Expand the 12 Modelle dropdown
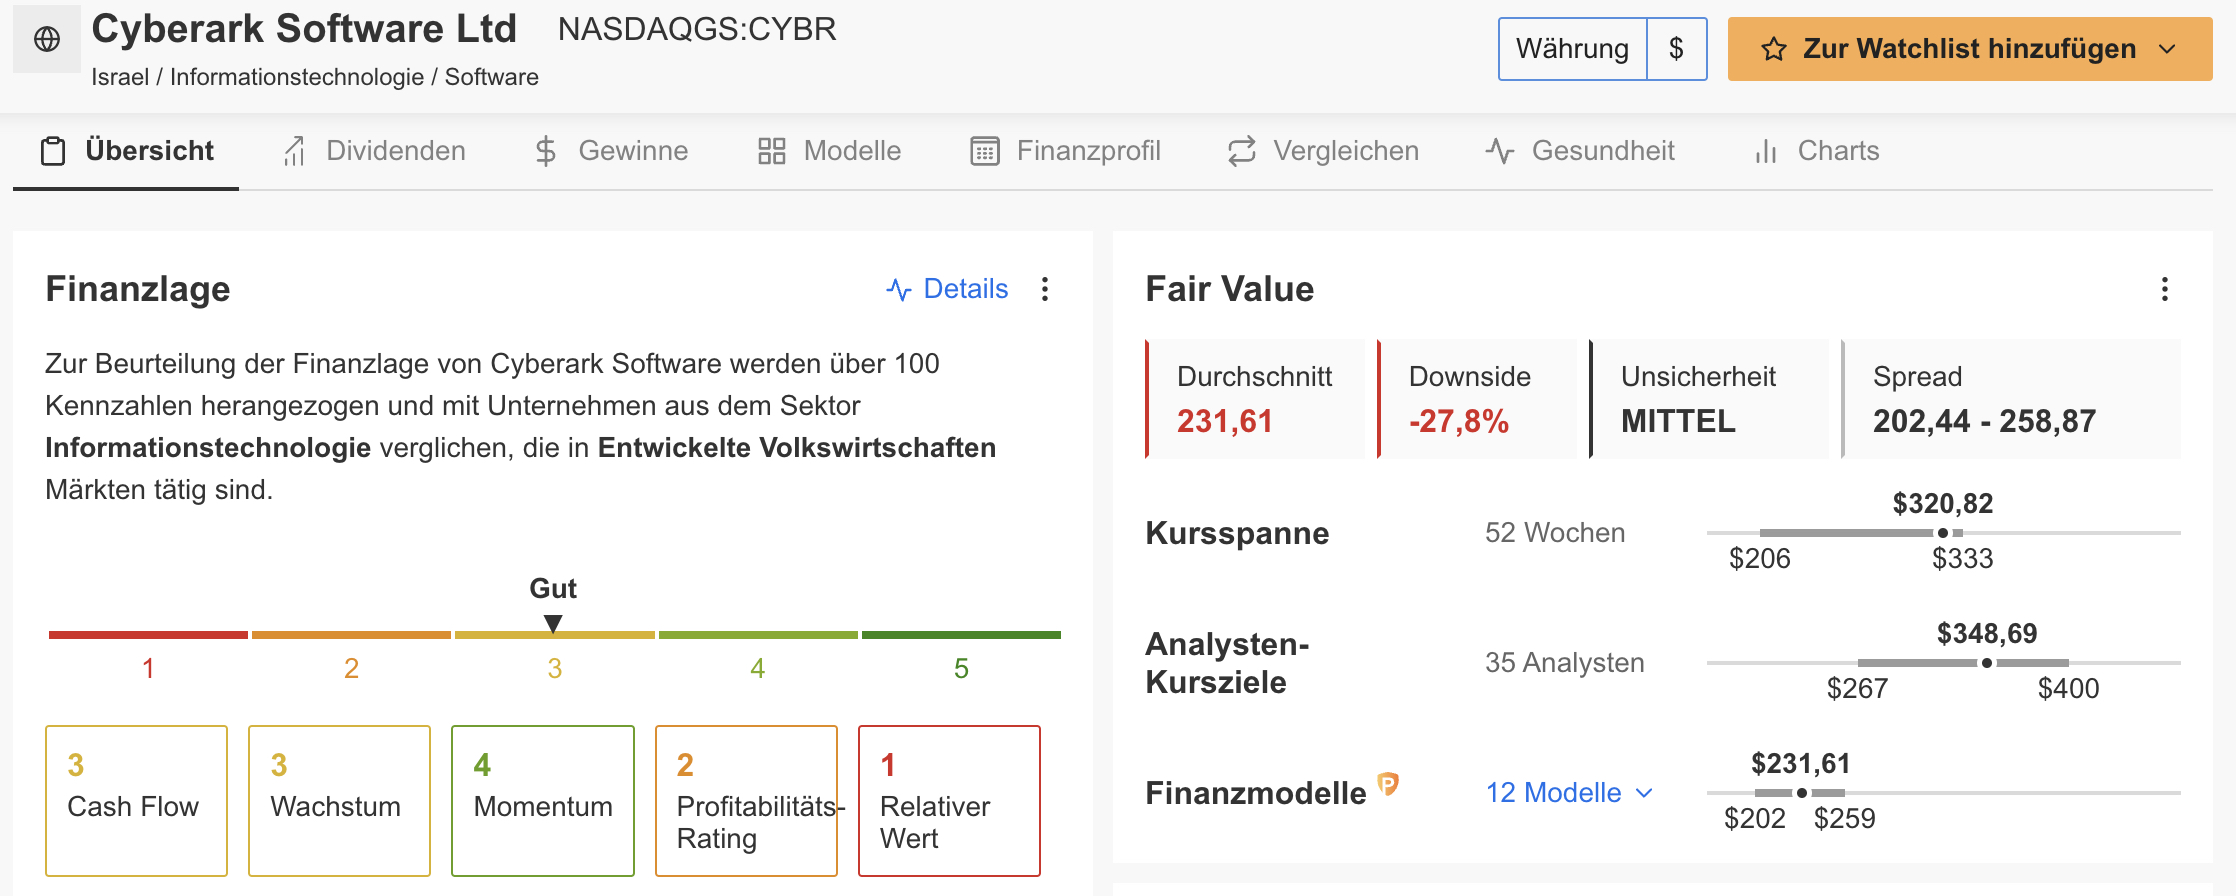2236x896 pixels. coord(1569,793)
